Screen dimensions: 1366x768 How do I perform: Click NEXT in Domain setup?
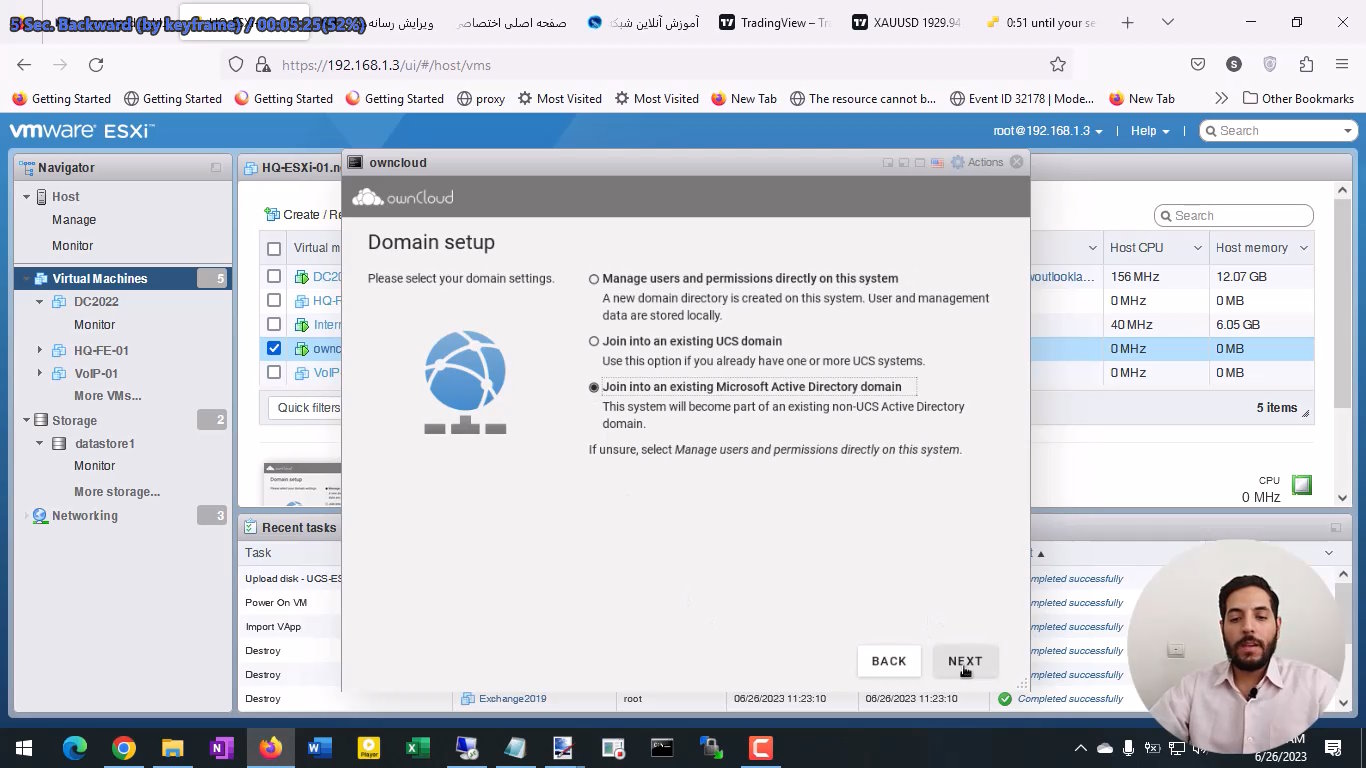coord(965,661)
